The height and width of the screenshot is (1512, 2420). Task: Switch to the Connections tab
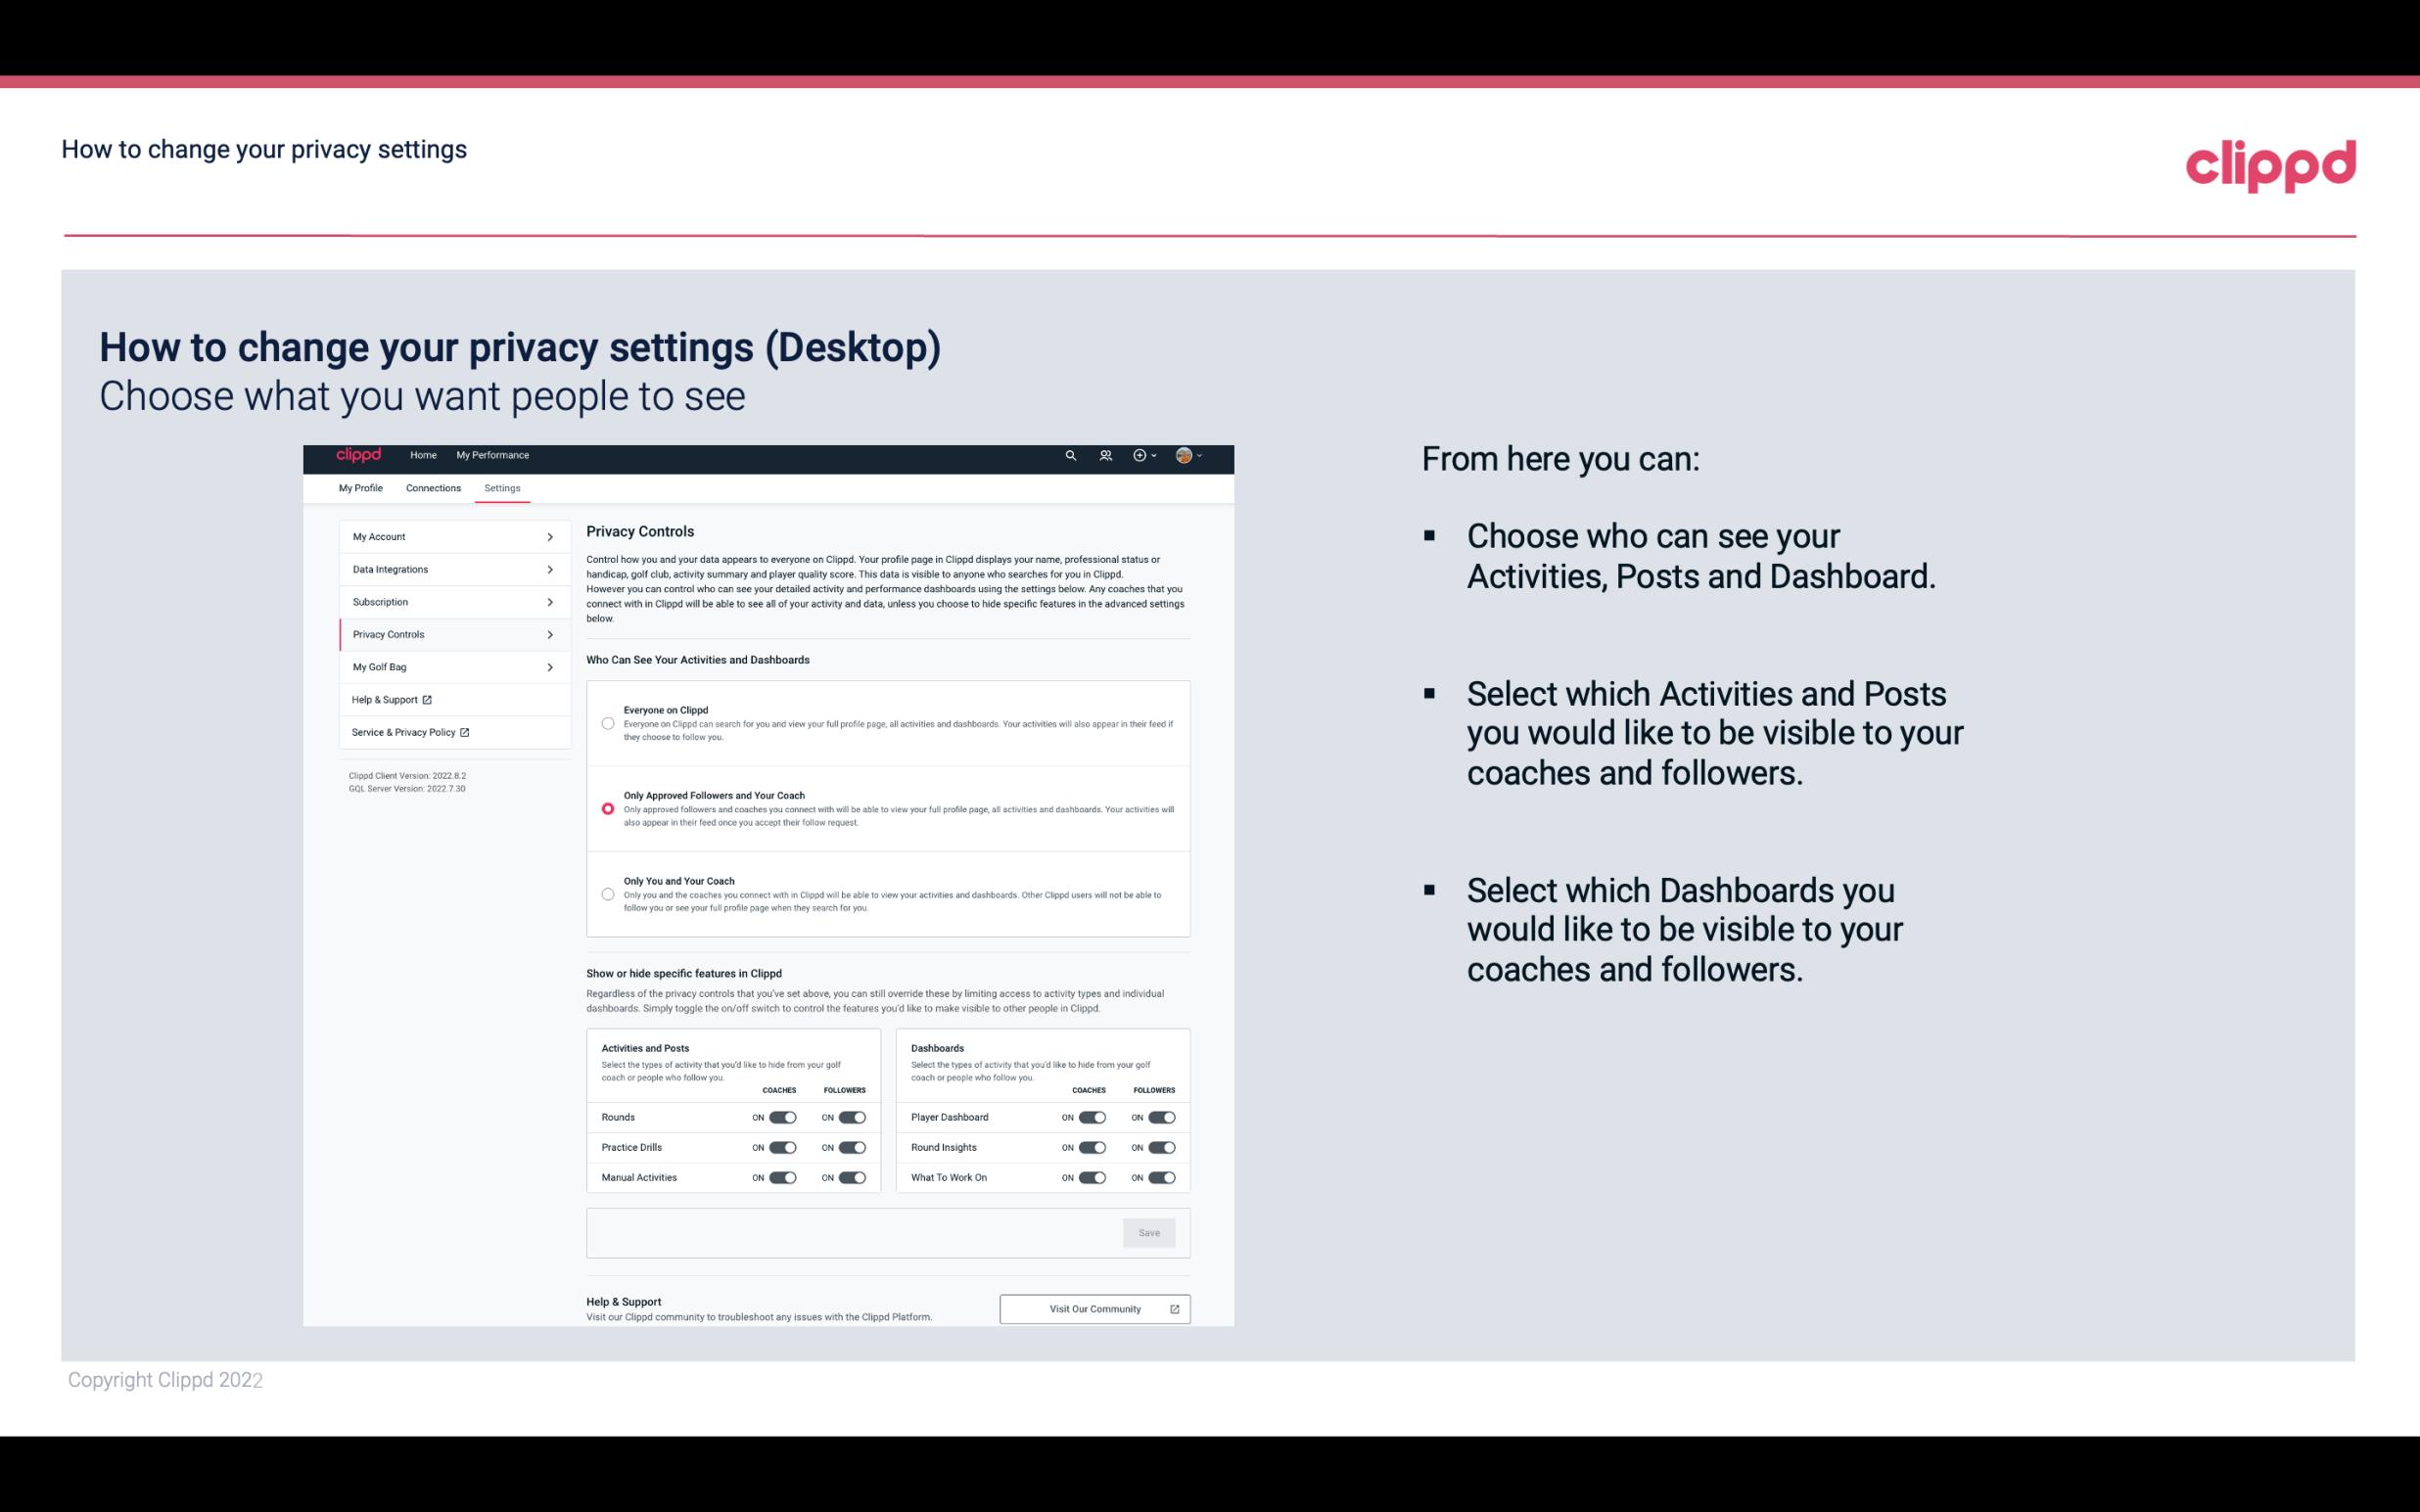click(x=432, y=487)
